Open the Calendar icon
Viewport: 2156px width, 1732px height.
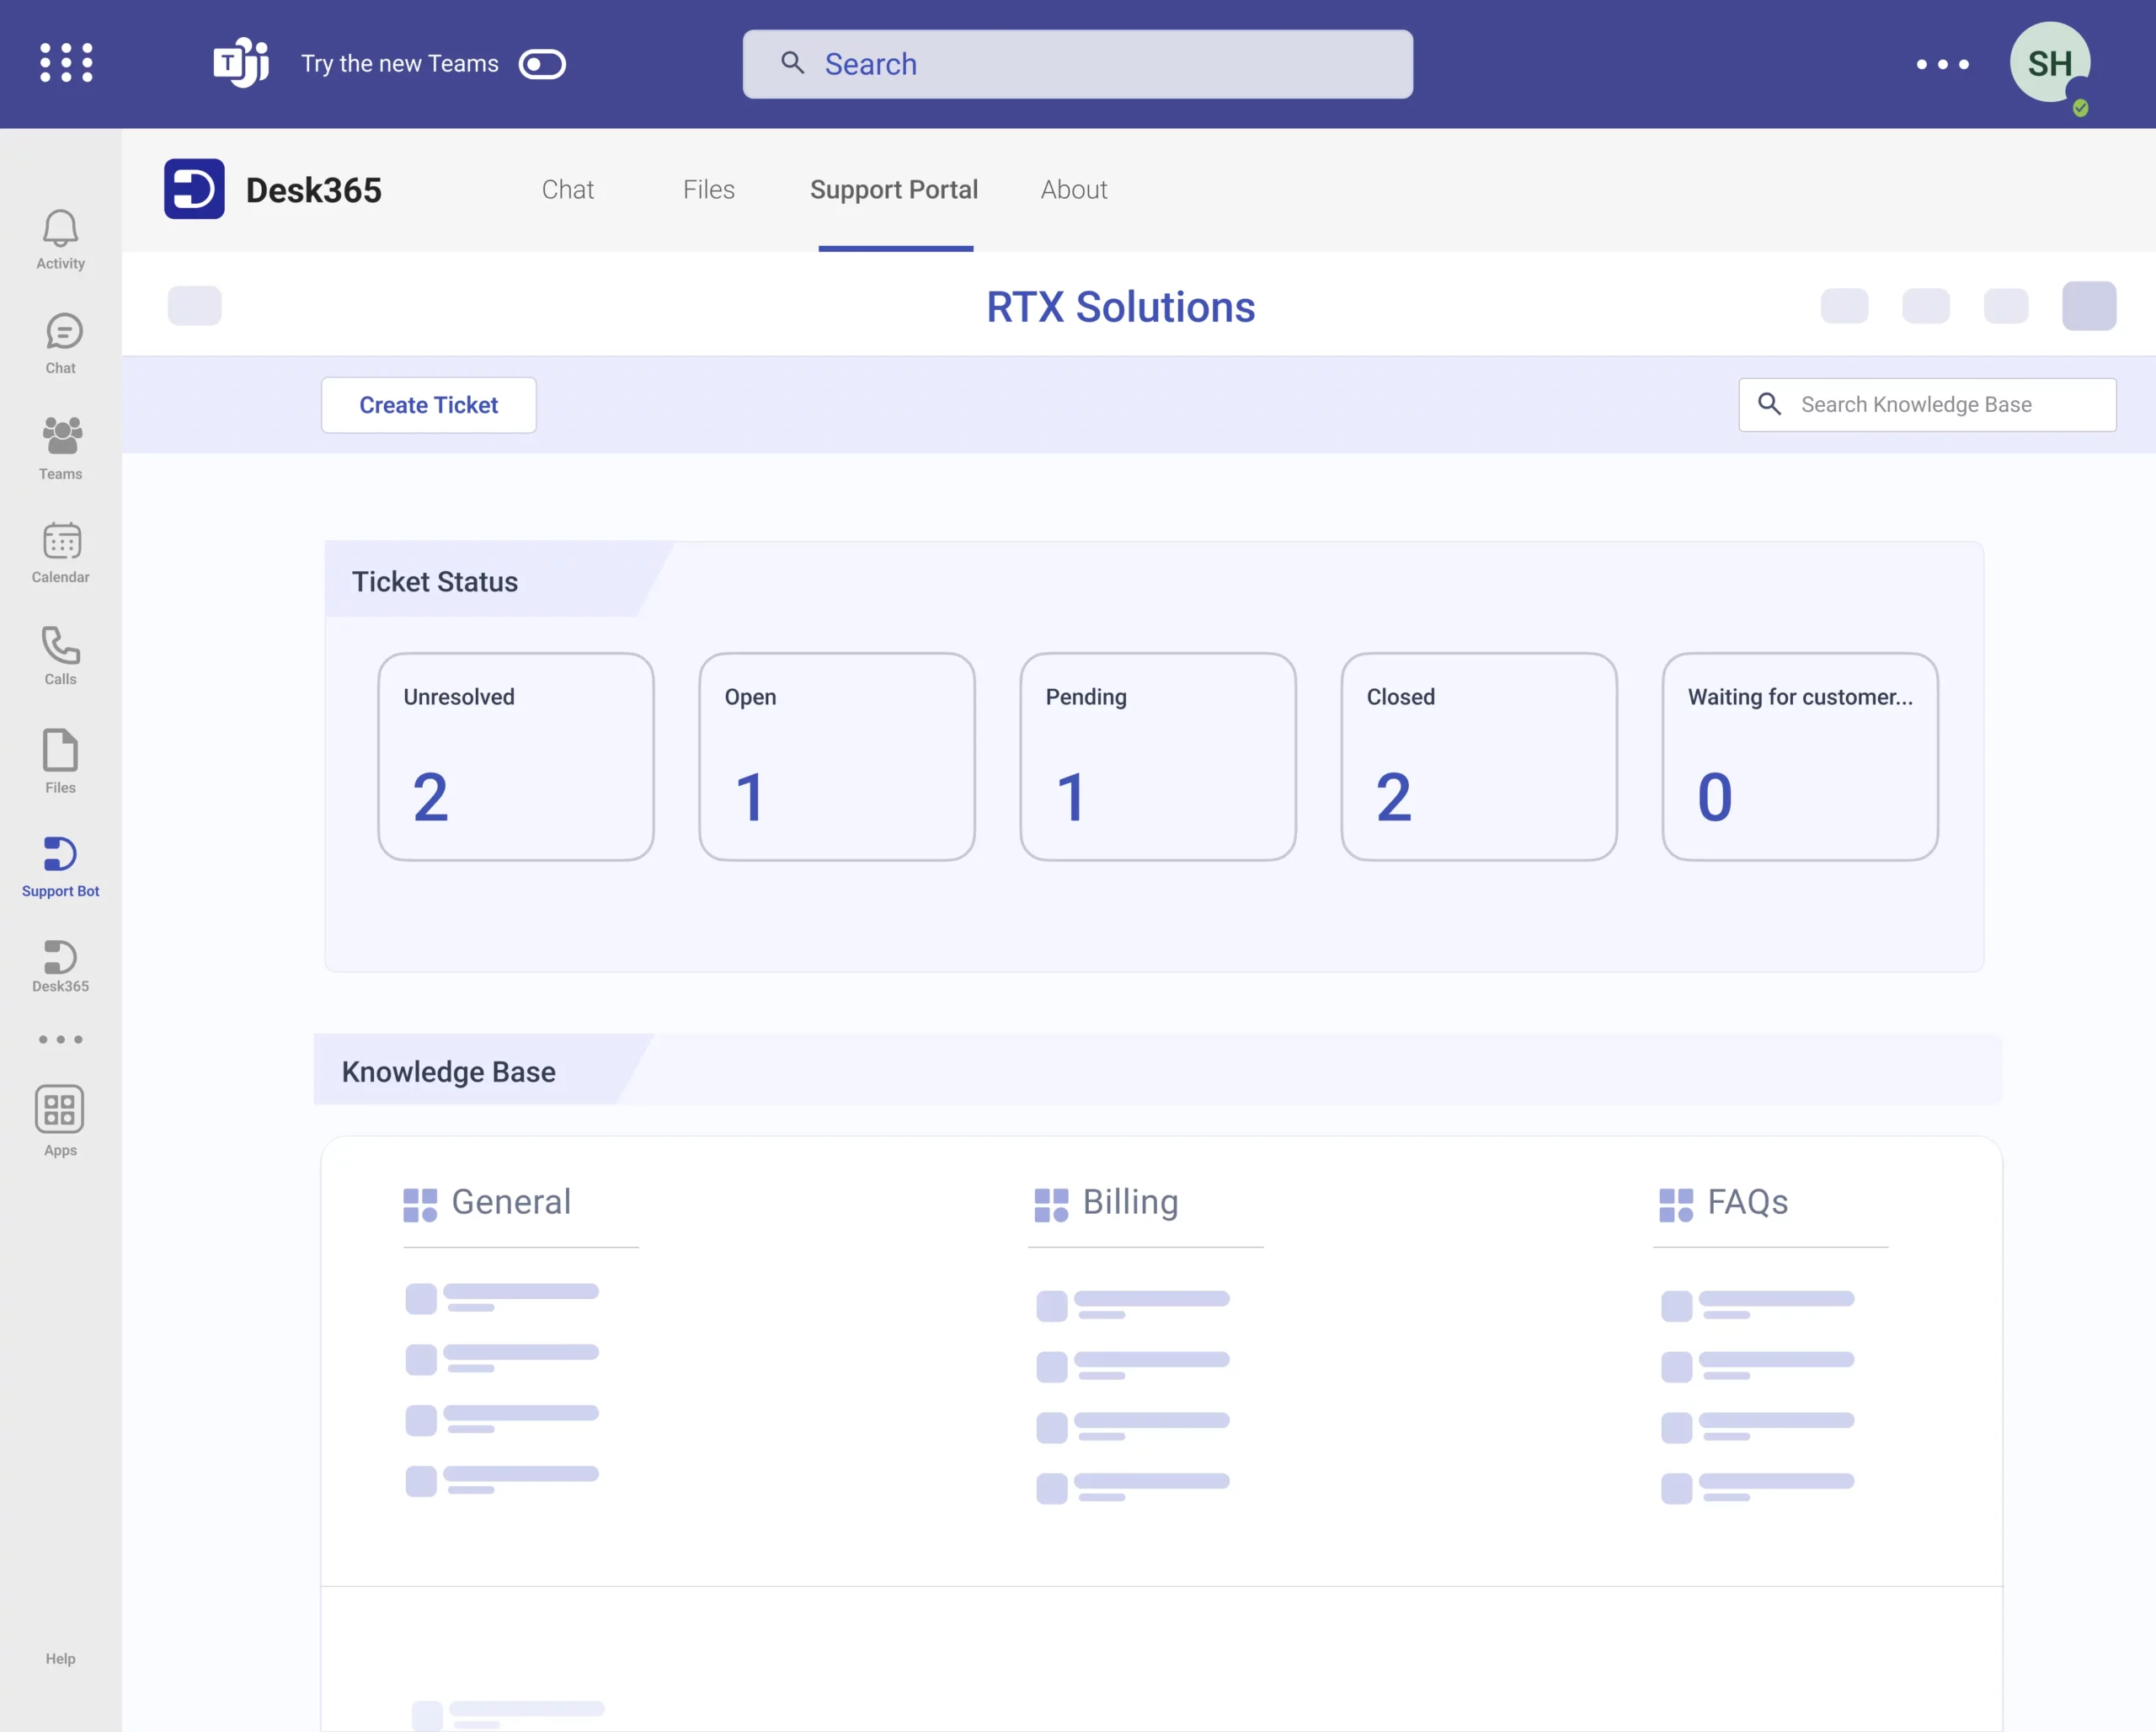tap(60, 552)
